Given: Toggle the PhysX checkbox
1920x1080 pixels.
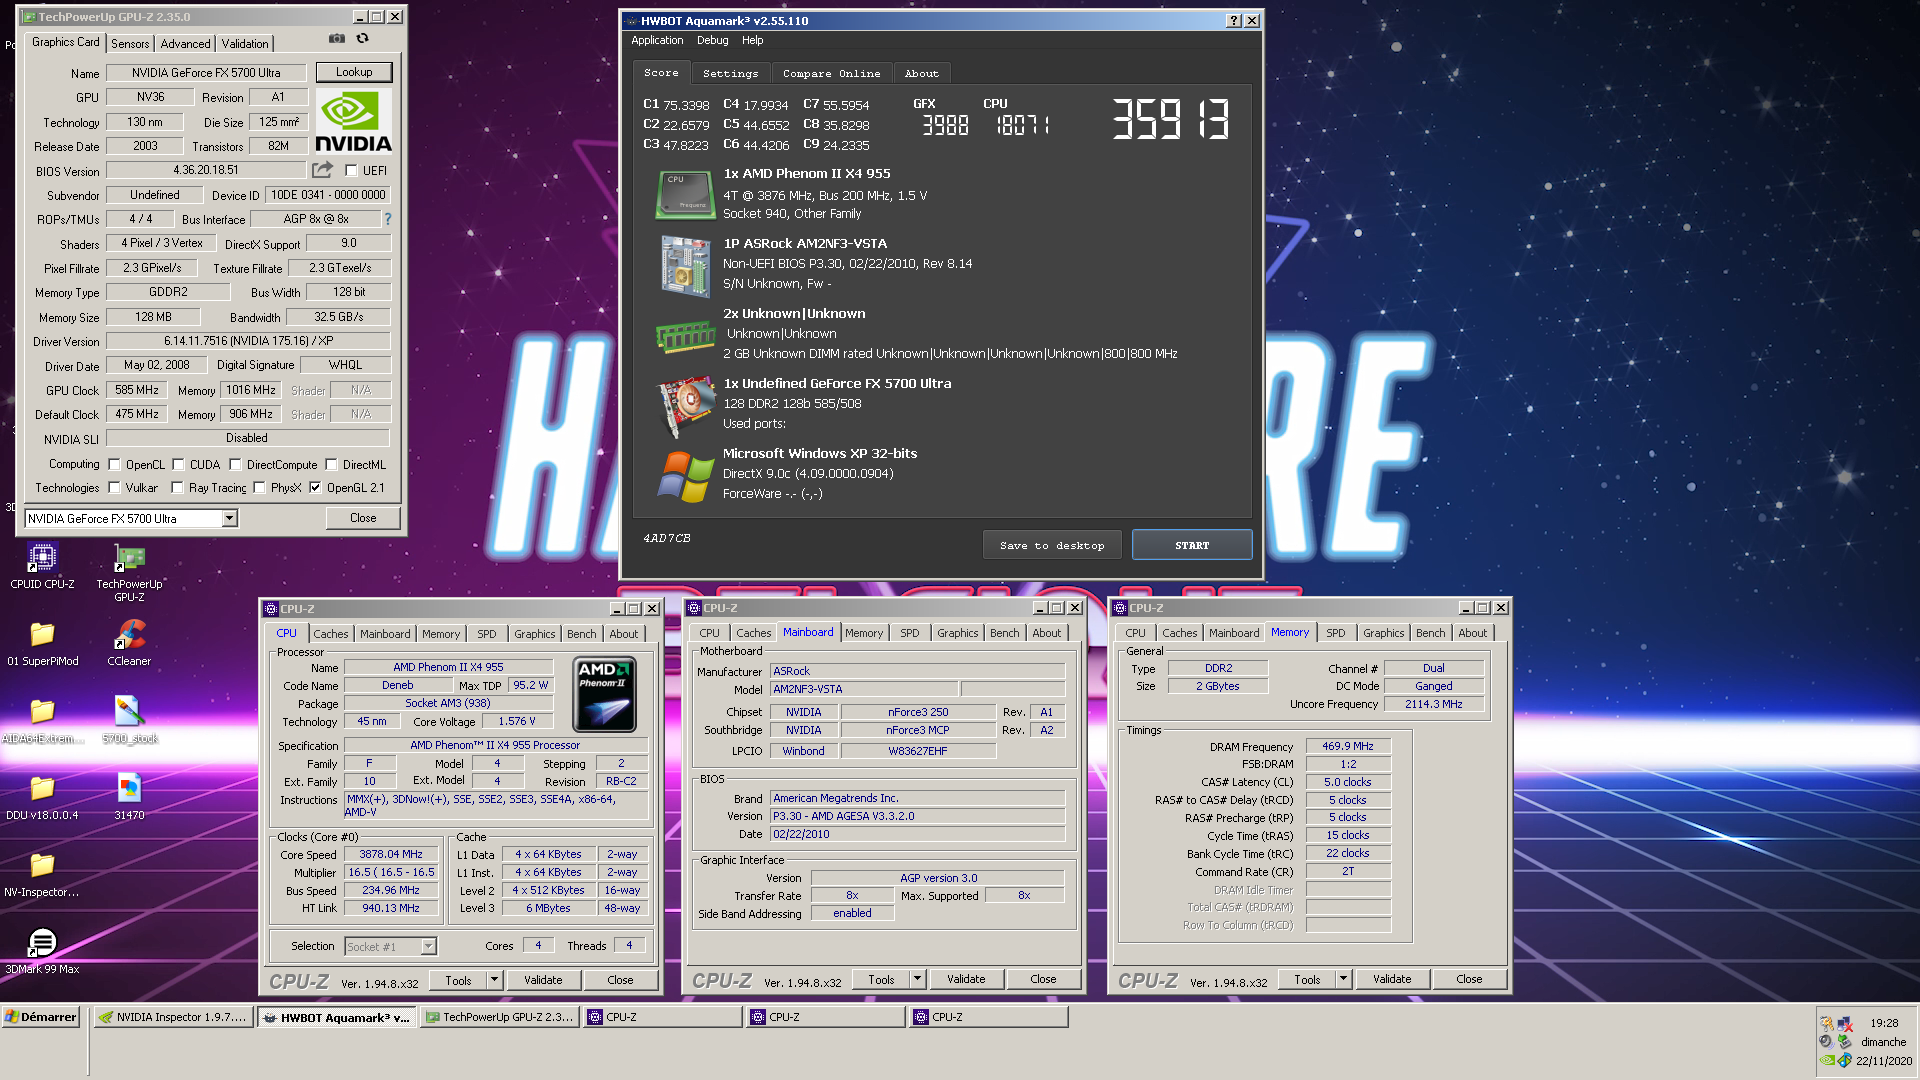Looking at the screenshot, I should click(259, 488).
